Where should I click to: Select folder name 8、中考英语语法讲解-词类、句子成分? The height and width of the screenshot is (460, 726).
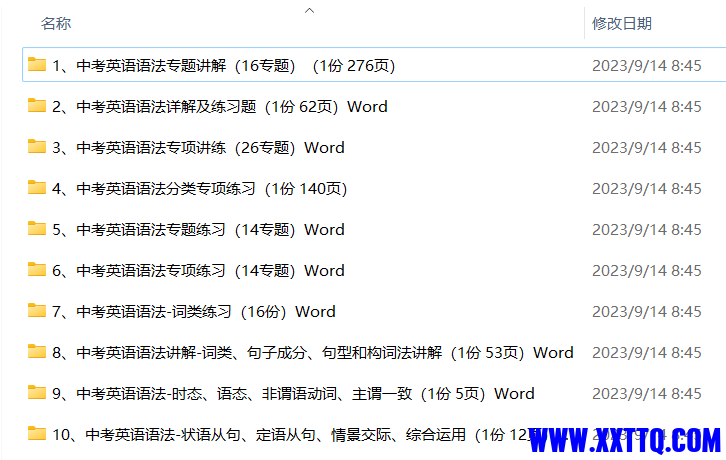(313, 353)
